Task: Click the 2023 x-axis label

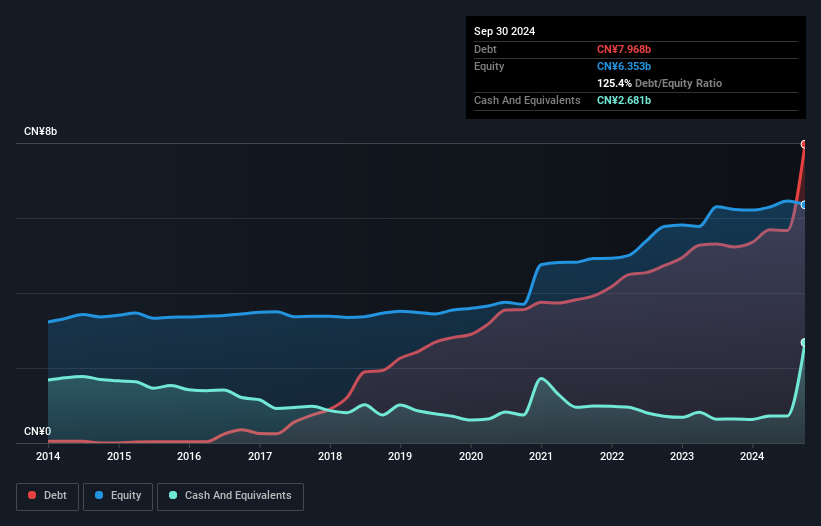Action: (682, 456)
